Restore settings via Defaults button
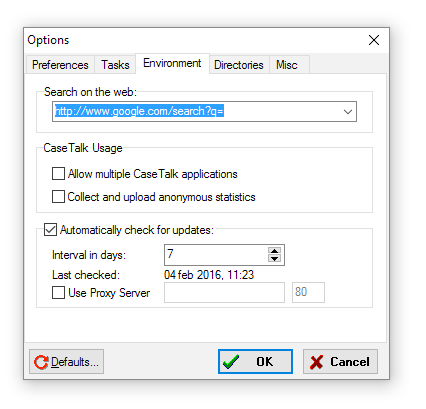The image size is (426, 409). click(66, 362)
